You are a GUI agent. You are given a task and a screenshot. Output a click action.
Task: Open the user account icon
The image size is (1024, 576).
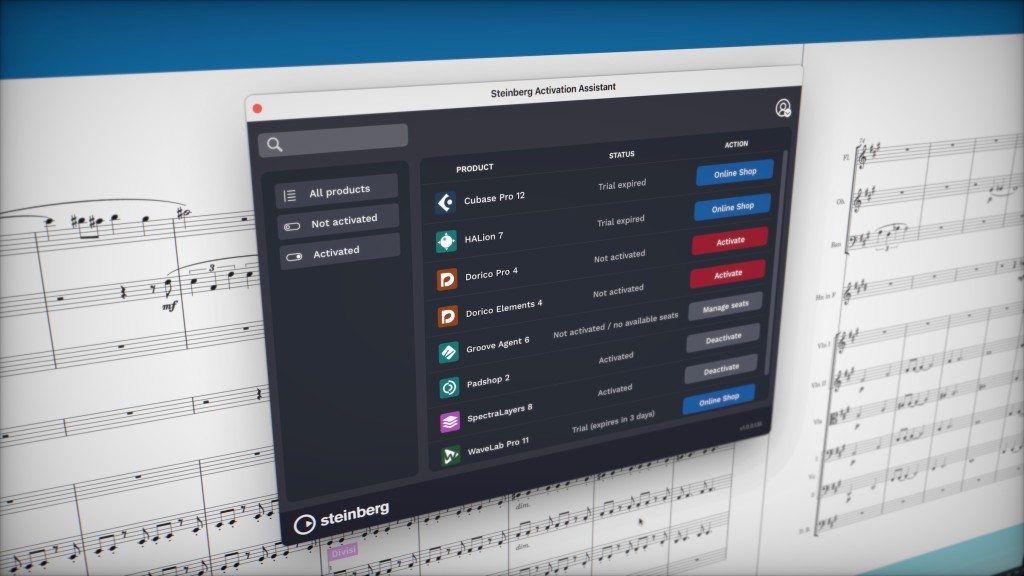pyautogui.click(x=782, y=108)
